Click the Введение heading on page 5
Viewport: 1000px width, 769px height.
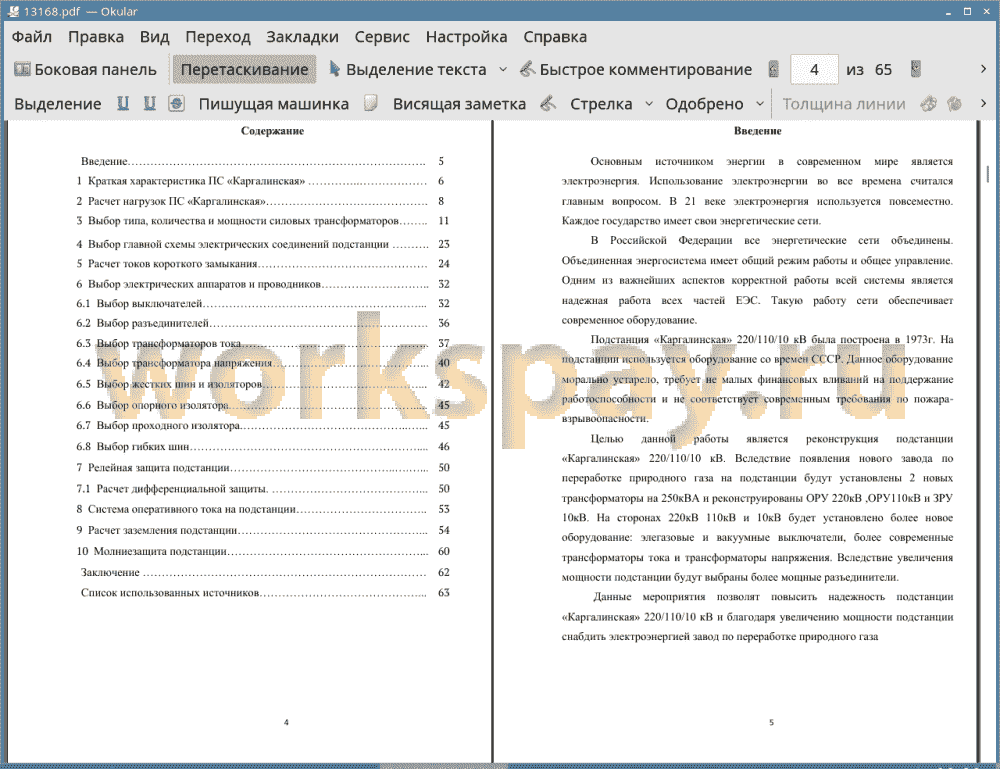pyautogui.click(x=757, y=131)
